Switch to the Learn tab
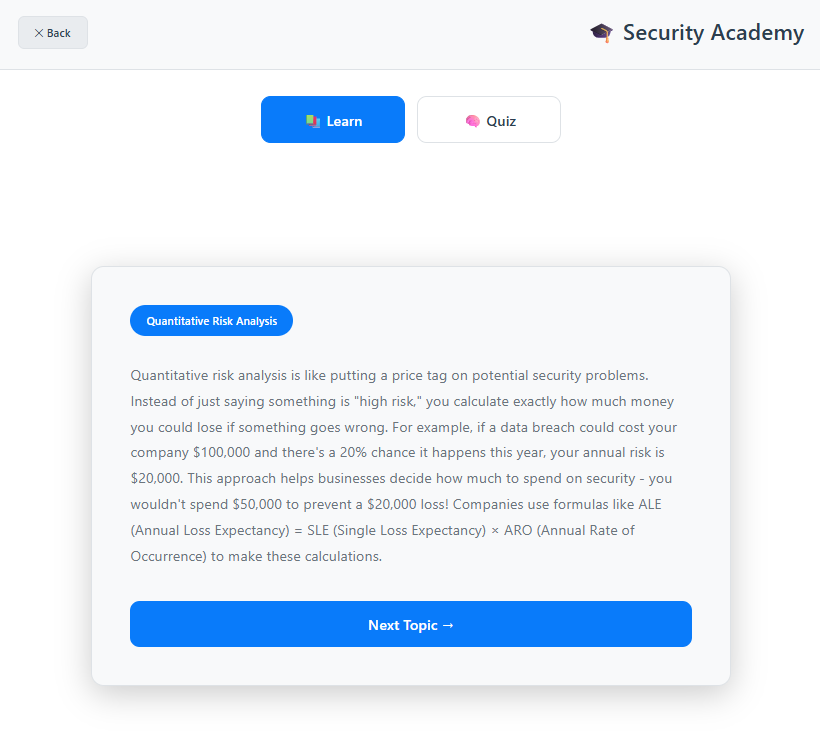820x751 pixels. point(333,120)
